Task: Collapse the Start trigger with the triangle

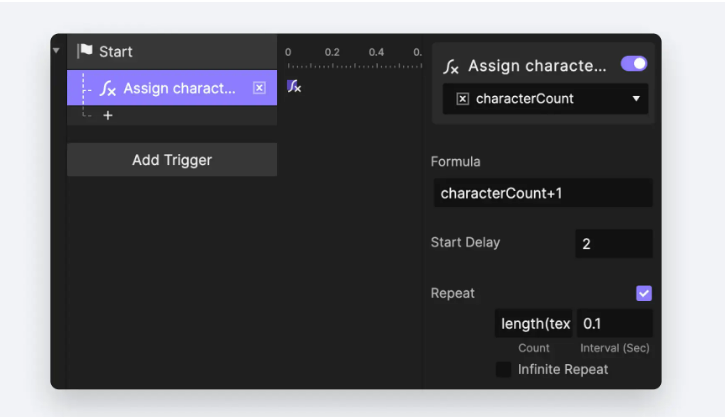Action: pyautogui.click(x=56, y=50)
